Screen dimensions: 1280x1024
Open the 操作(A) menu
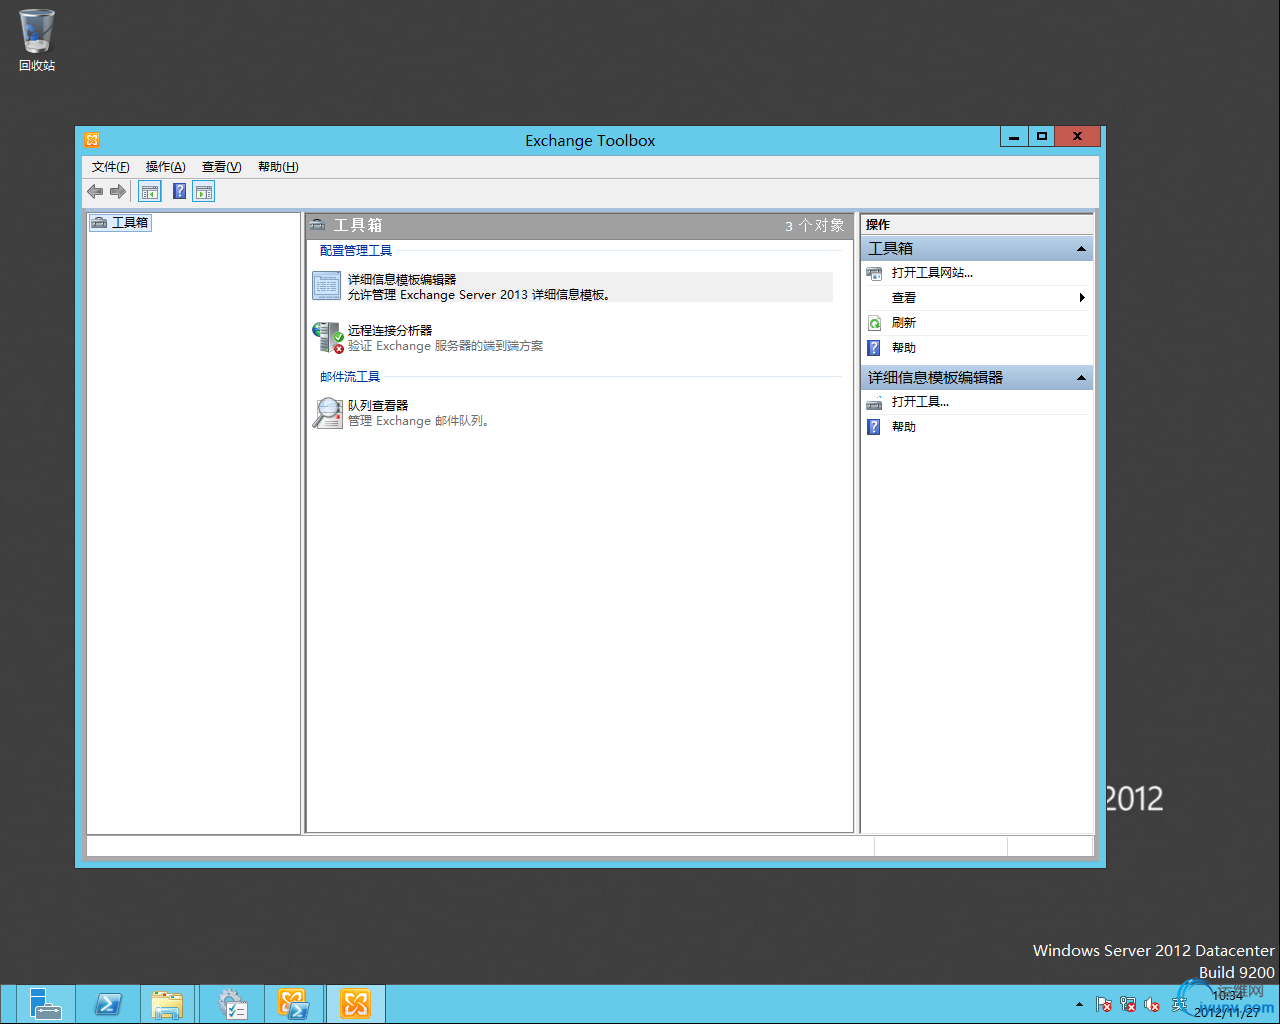(165, 167)
